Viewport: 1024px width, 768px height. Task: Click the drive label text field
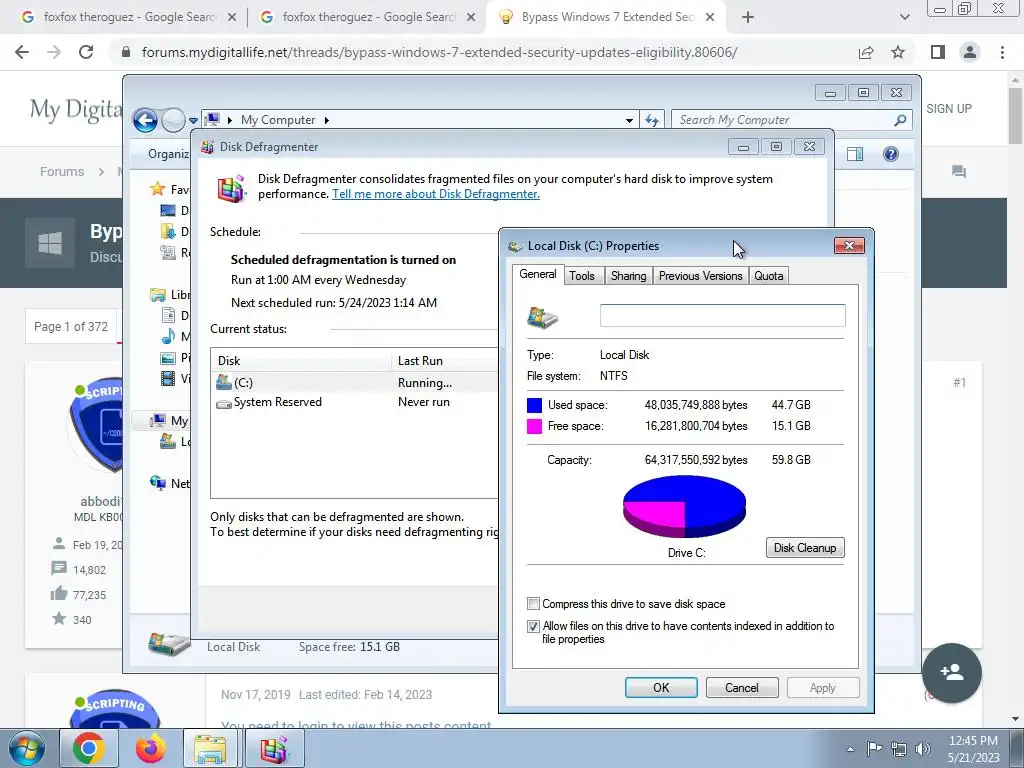tap(722, 315)
